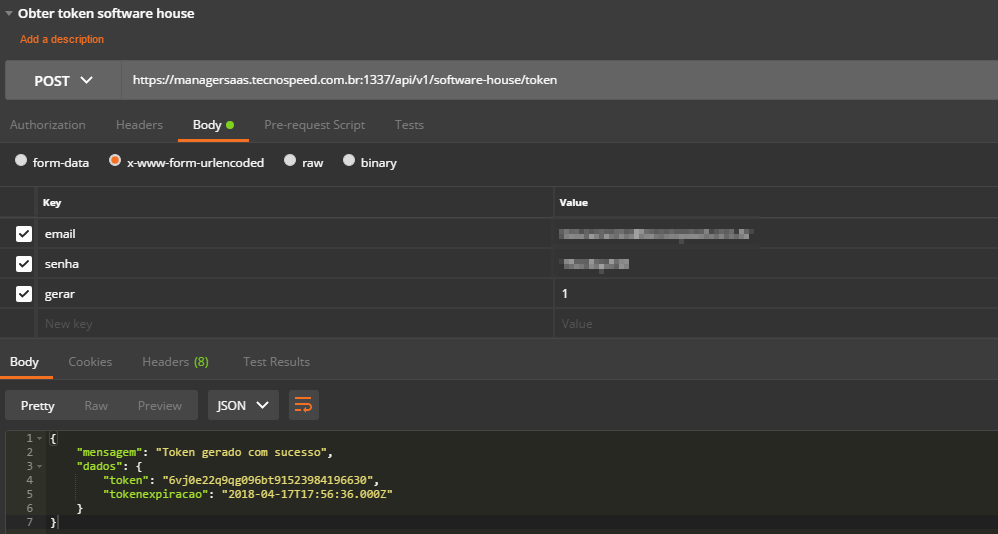Viewport: 998px width, 534px height.
Task: Open the POST method dropdown
Action: tap(63, 80)
